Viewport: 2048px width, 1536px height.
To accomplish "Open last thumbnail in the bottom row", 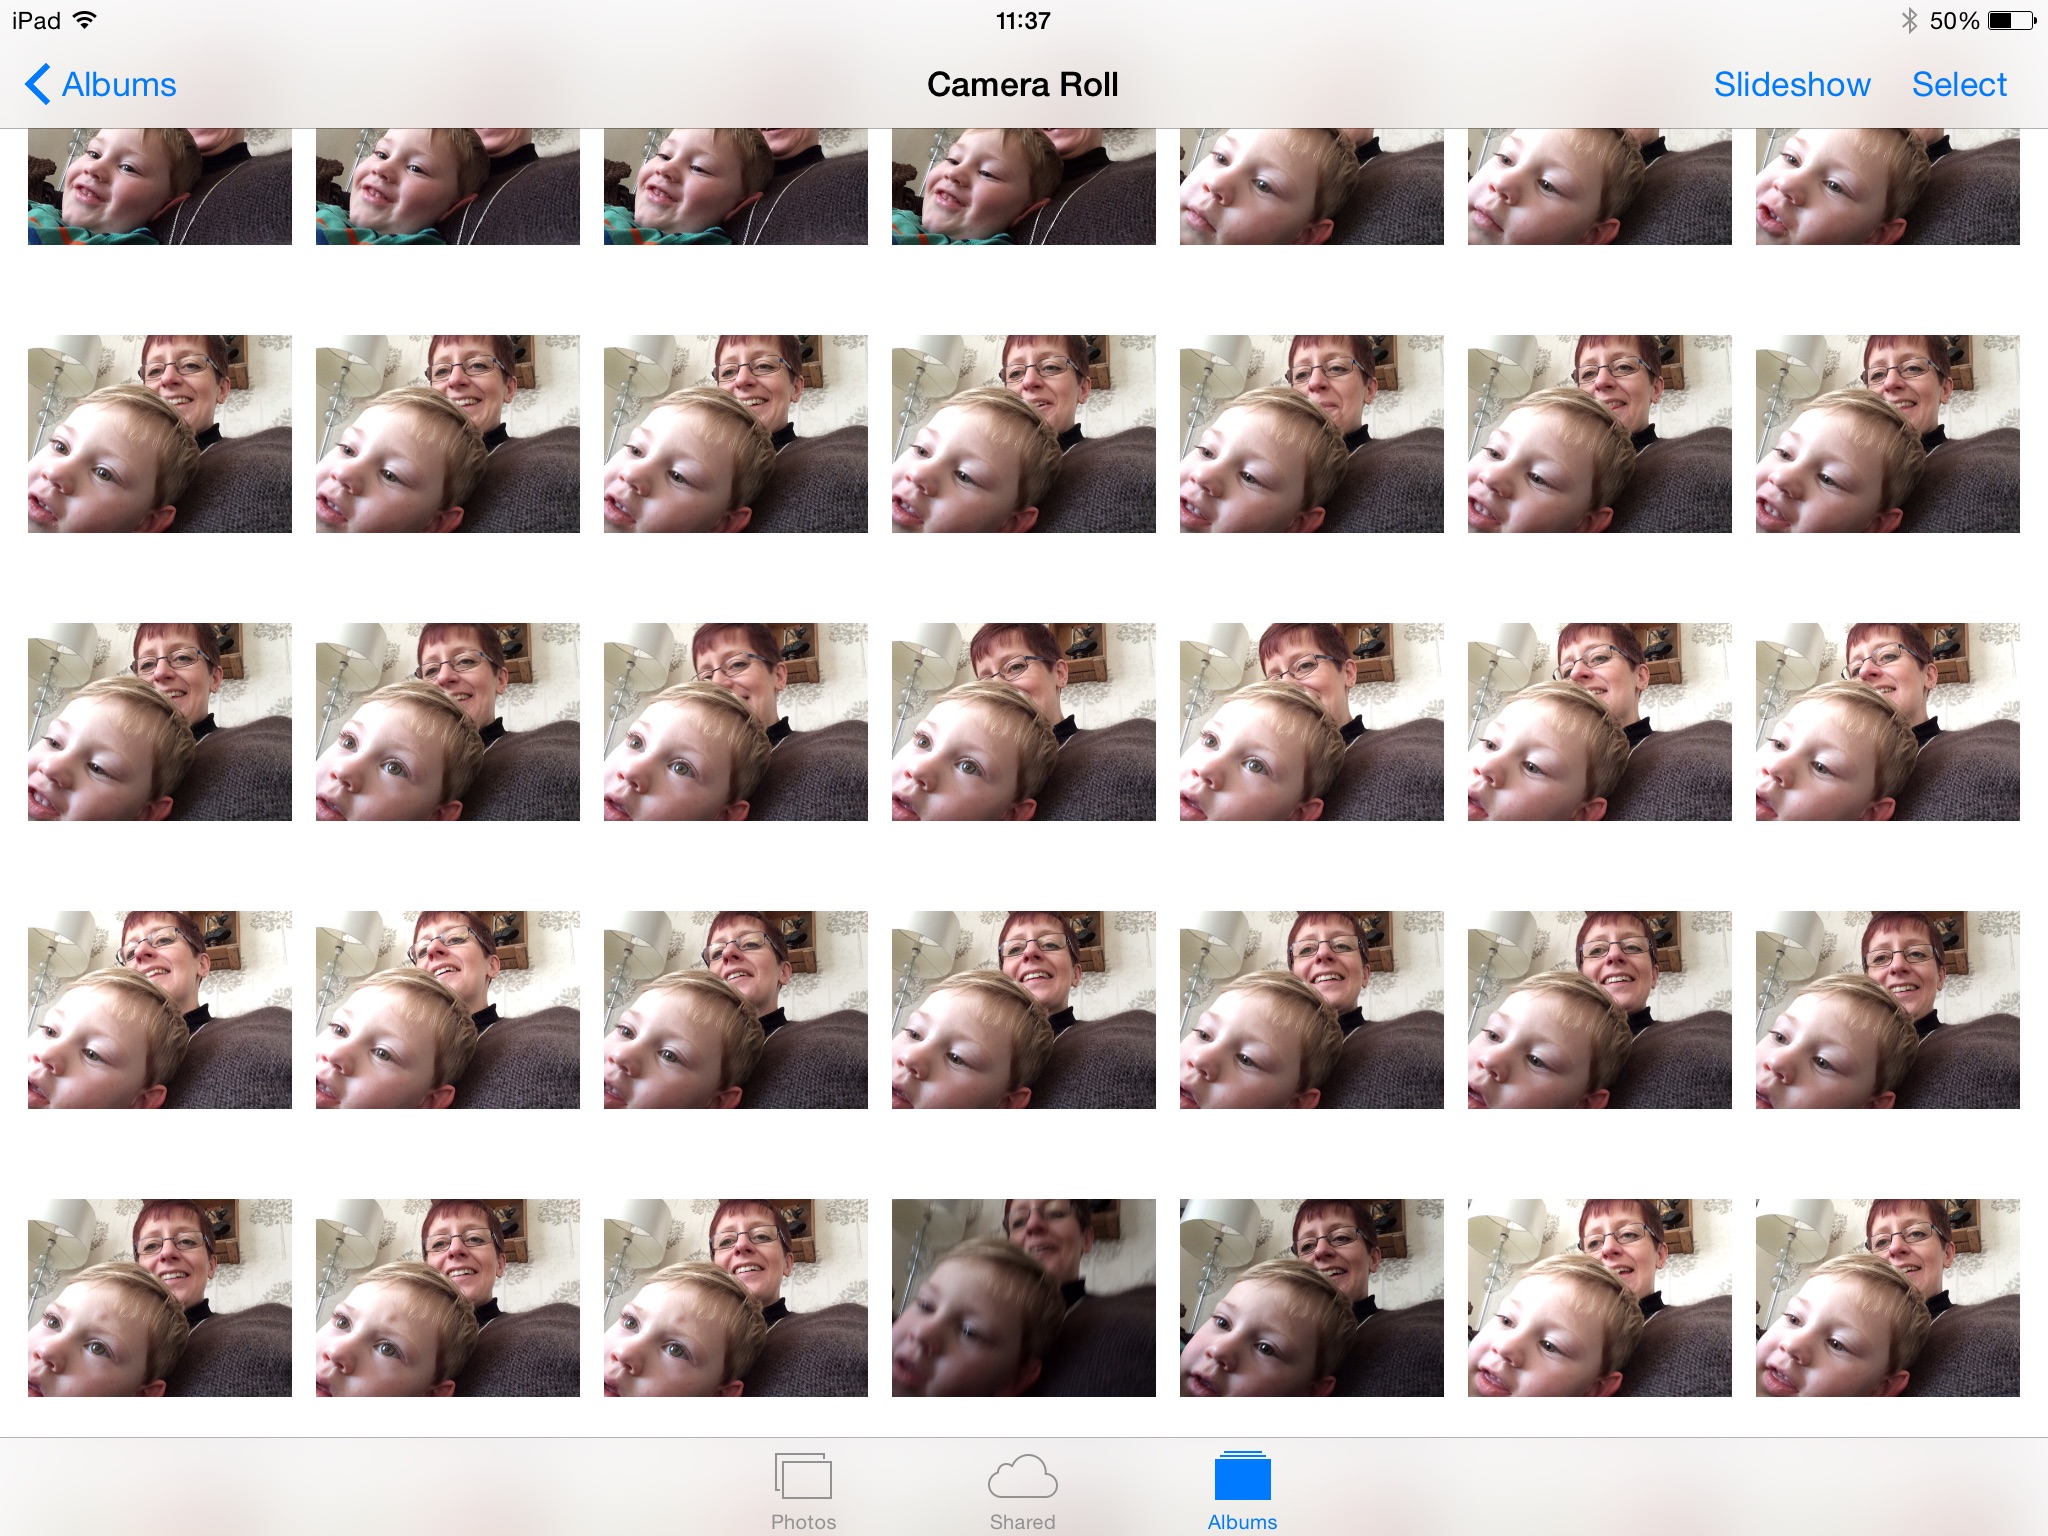I will tap(1887, 1297).
